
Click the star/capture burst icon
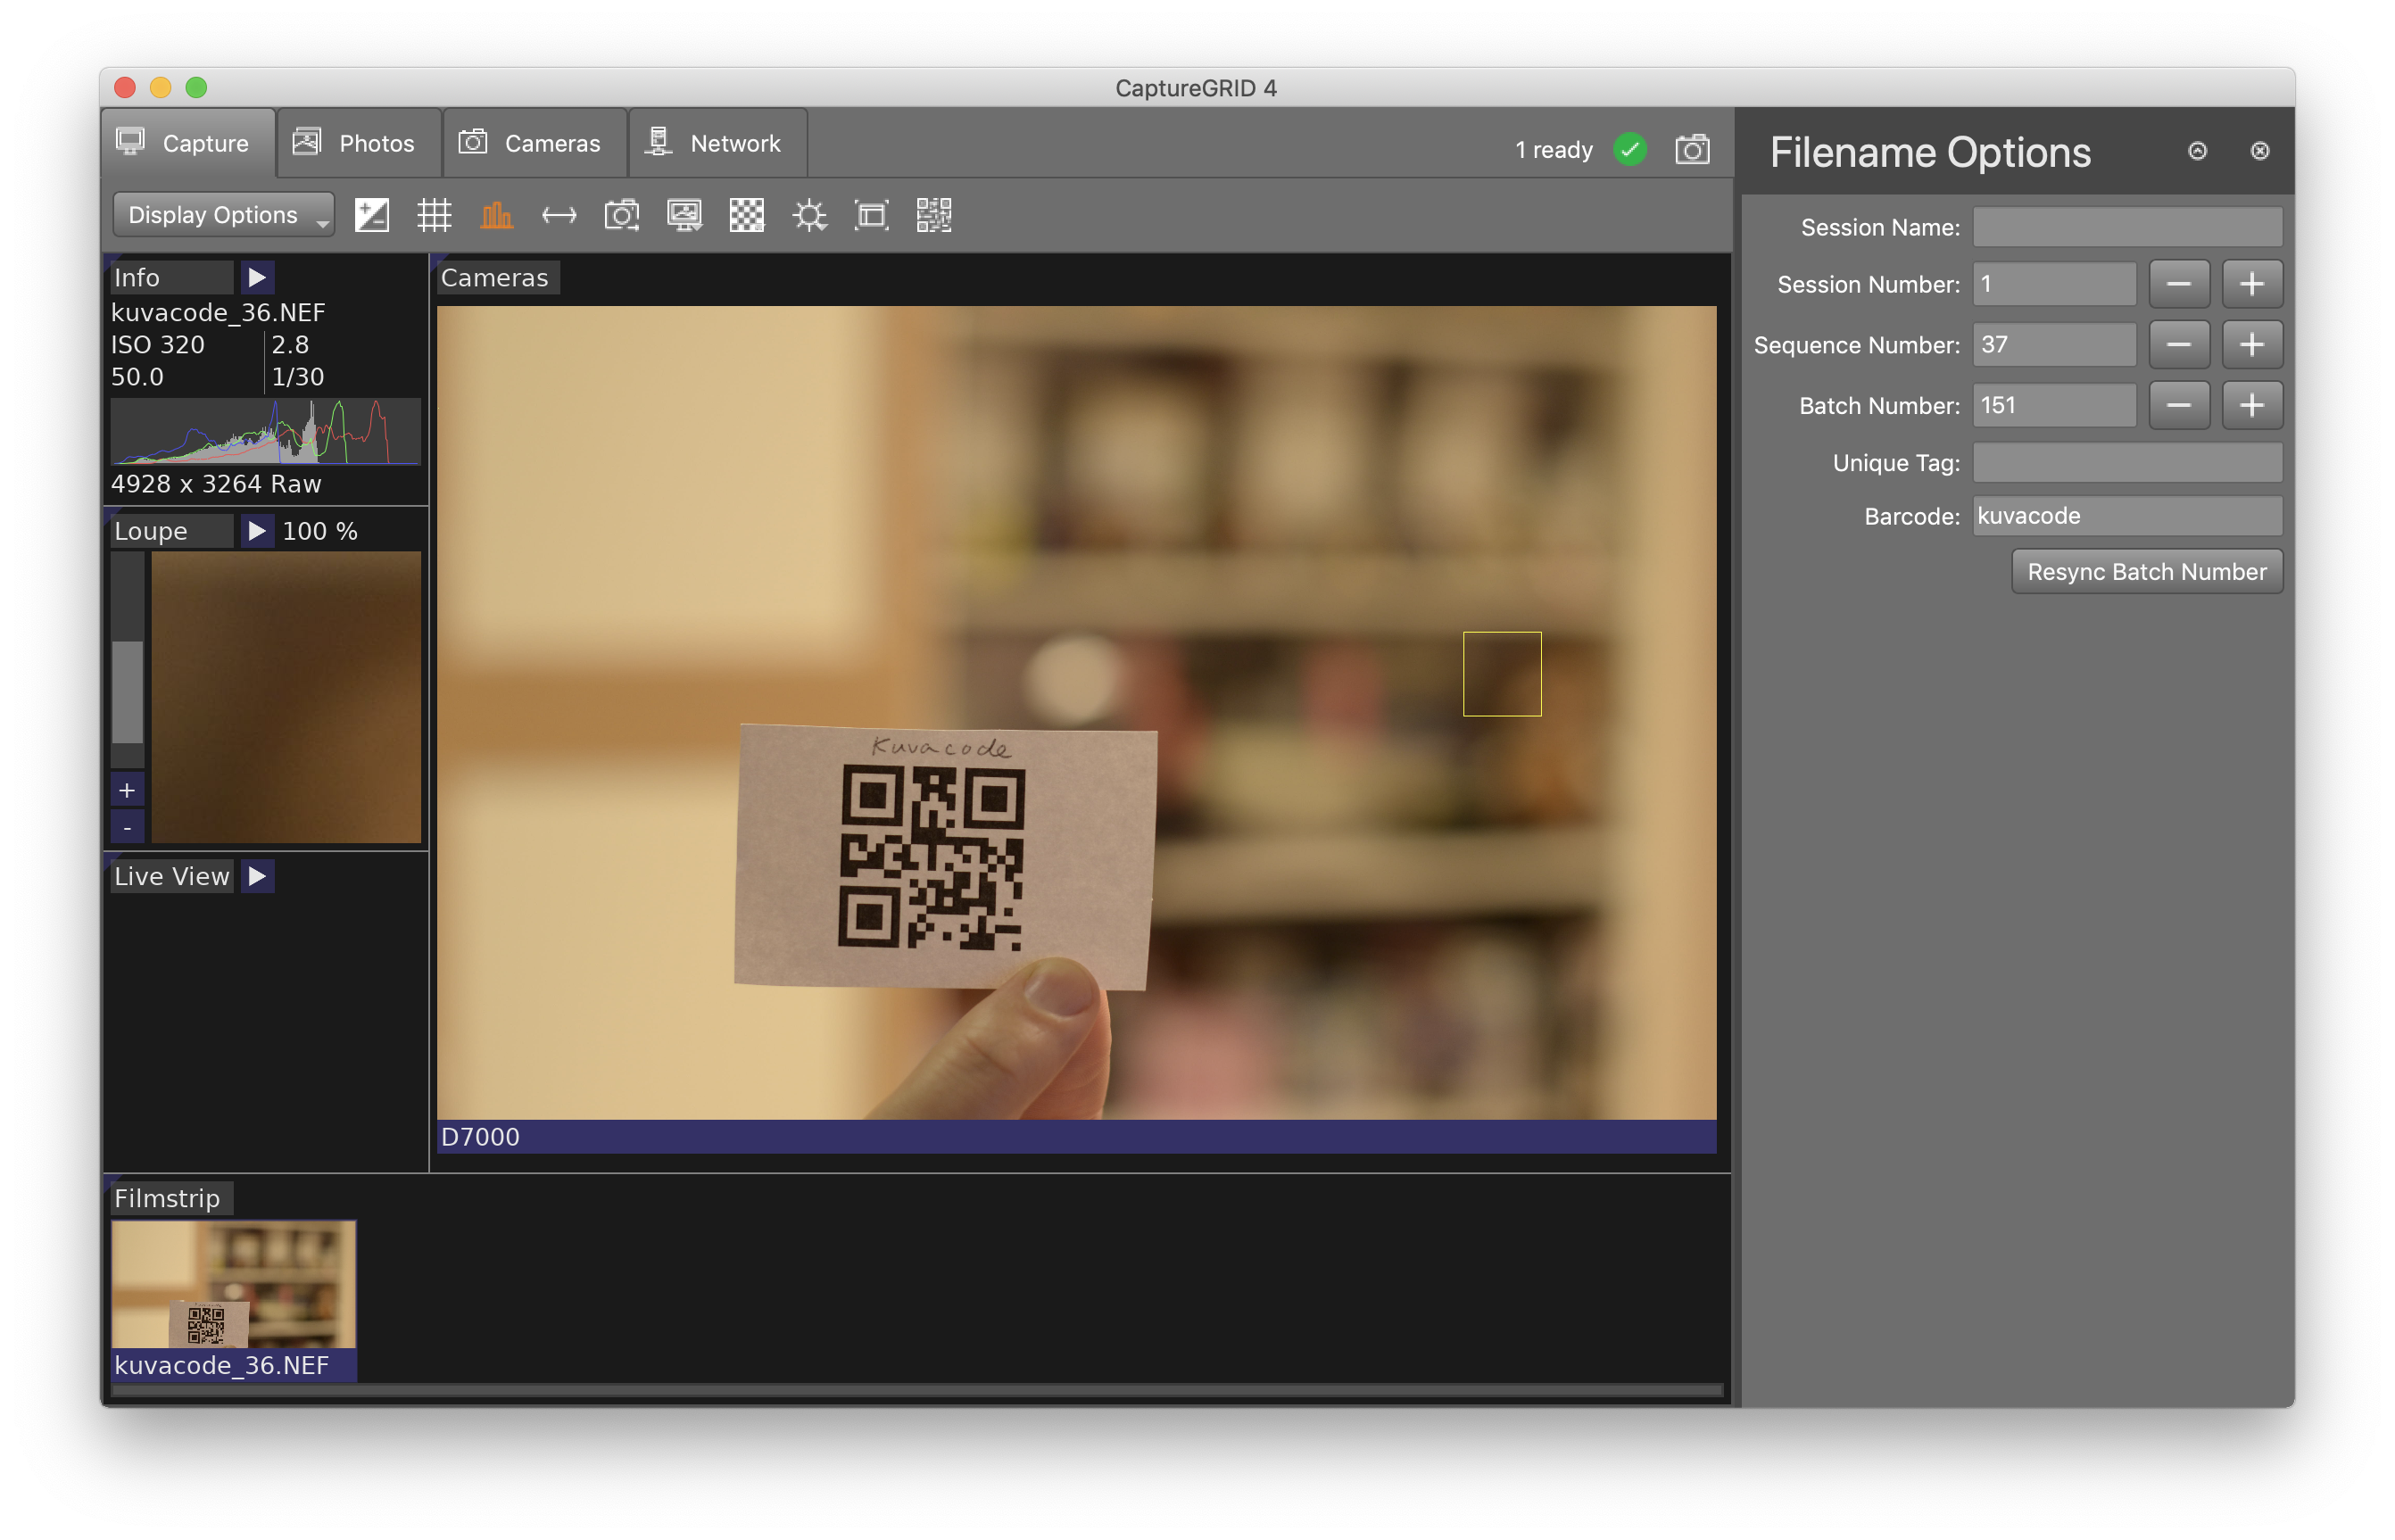pyautogui.click(x=808, y=215)
